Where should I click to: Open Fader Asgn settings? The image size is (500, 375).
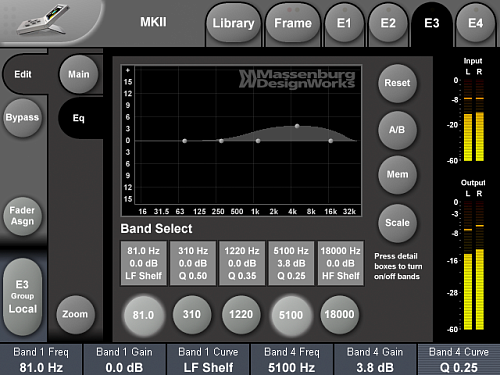tap(22, 216)
